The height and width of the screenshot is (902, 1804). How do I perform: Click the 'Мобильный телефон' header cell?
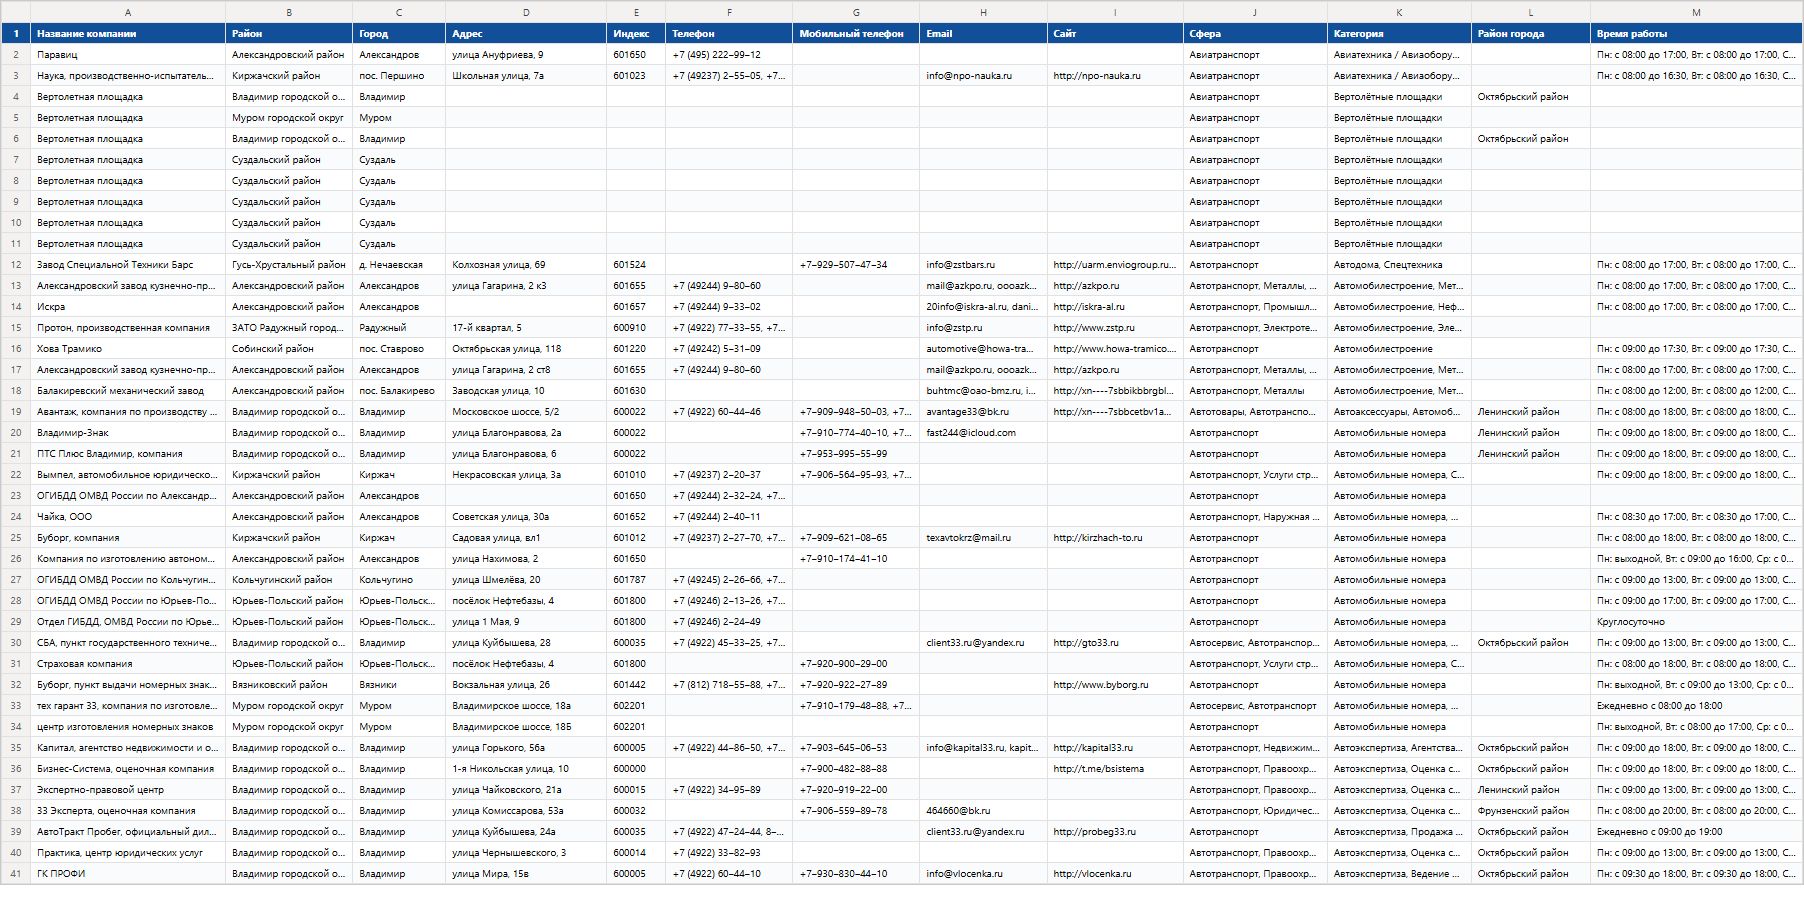click(x=856, y=34)
